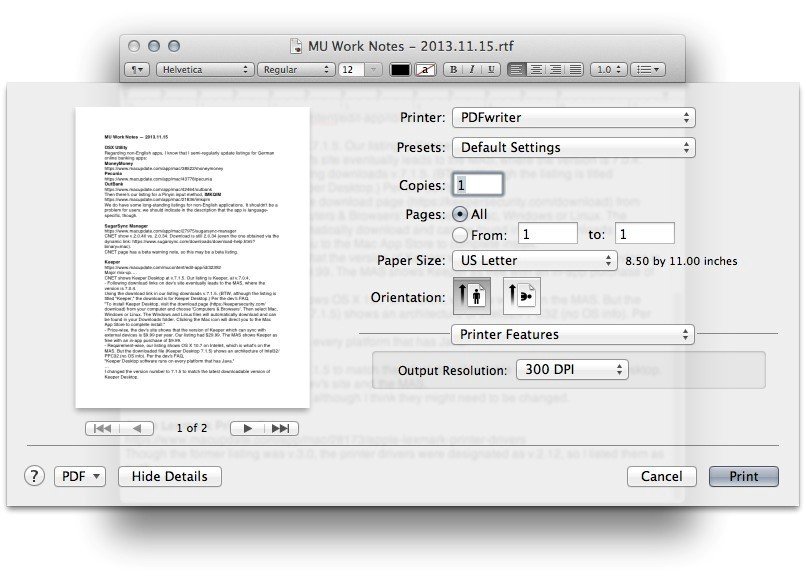This screenshot has width=806, height=582.
Task: Open Printer Features section menu
Action: (573, 335)
